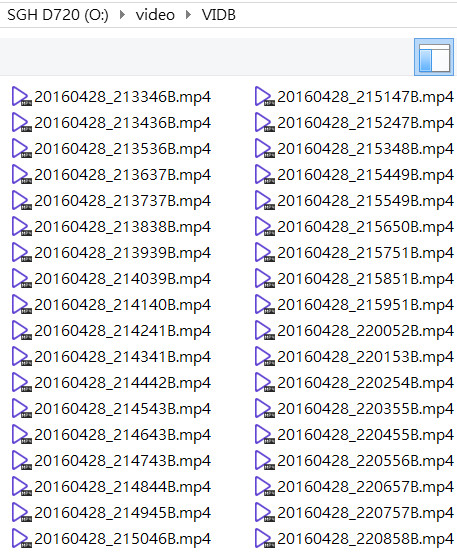Toggle the preview pane button
The image size is (457, 555).
(x=434, y=57)
